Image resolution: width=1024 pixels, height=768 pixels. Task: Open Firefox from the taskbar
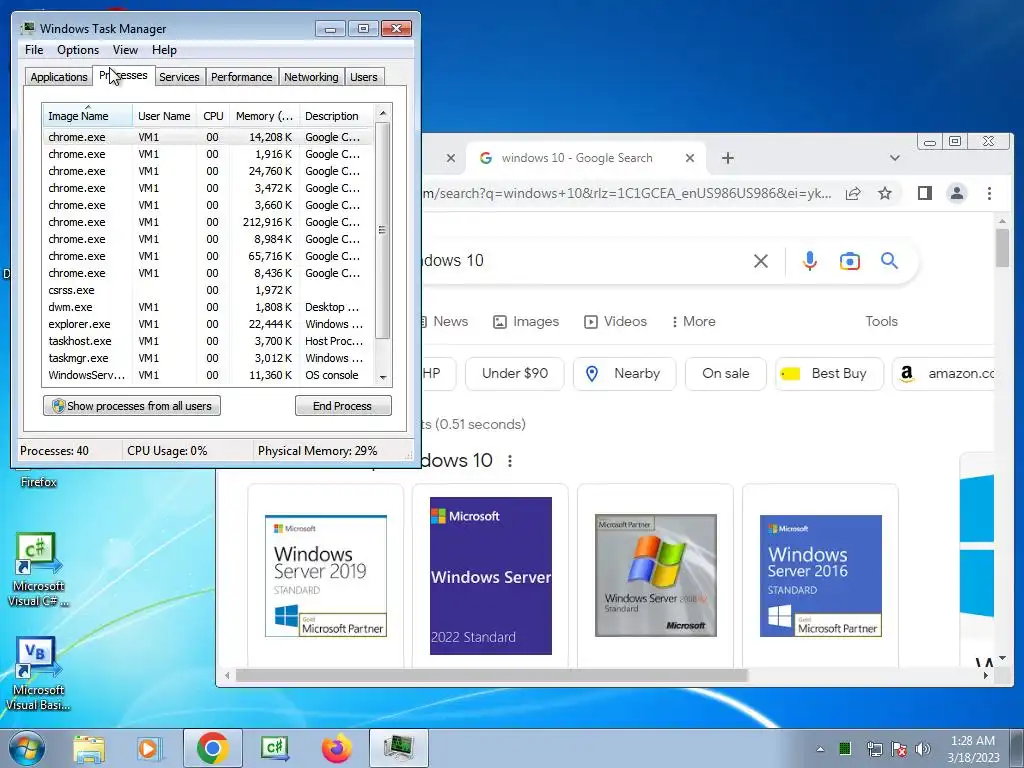337,748
